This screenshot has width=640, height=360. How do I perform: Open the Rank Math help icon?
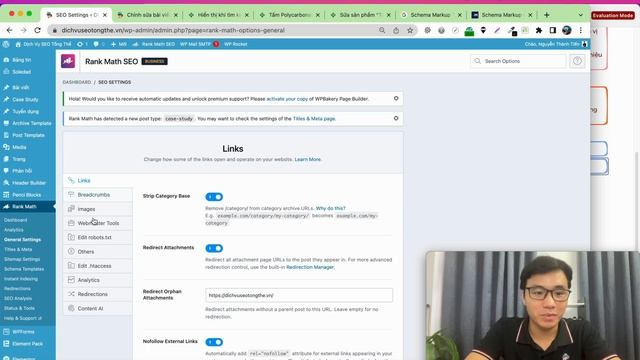577,61
